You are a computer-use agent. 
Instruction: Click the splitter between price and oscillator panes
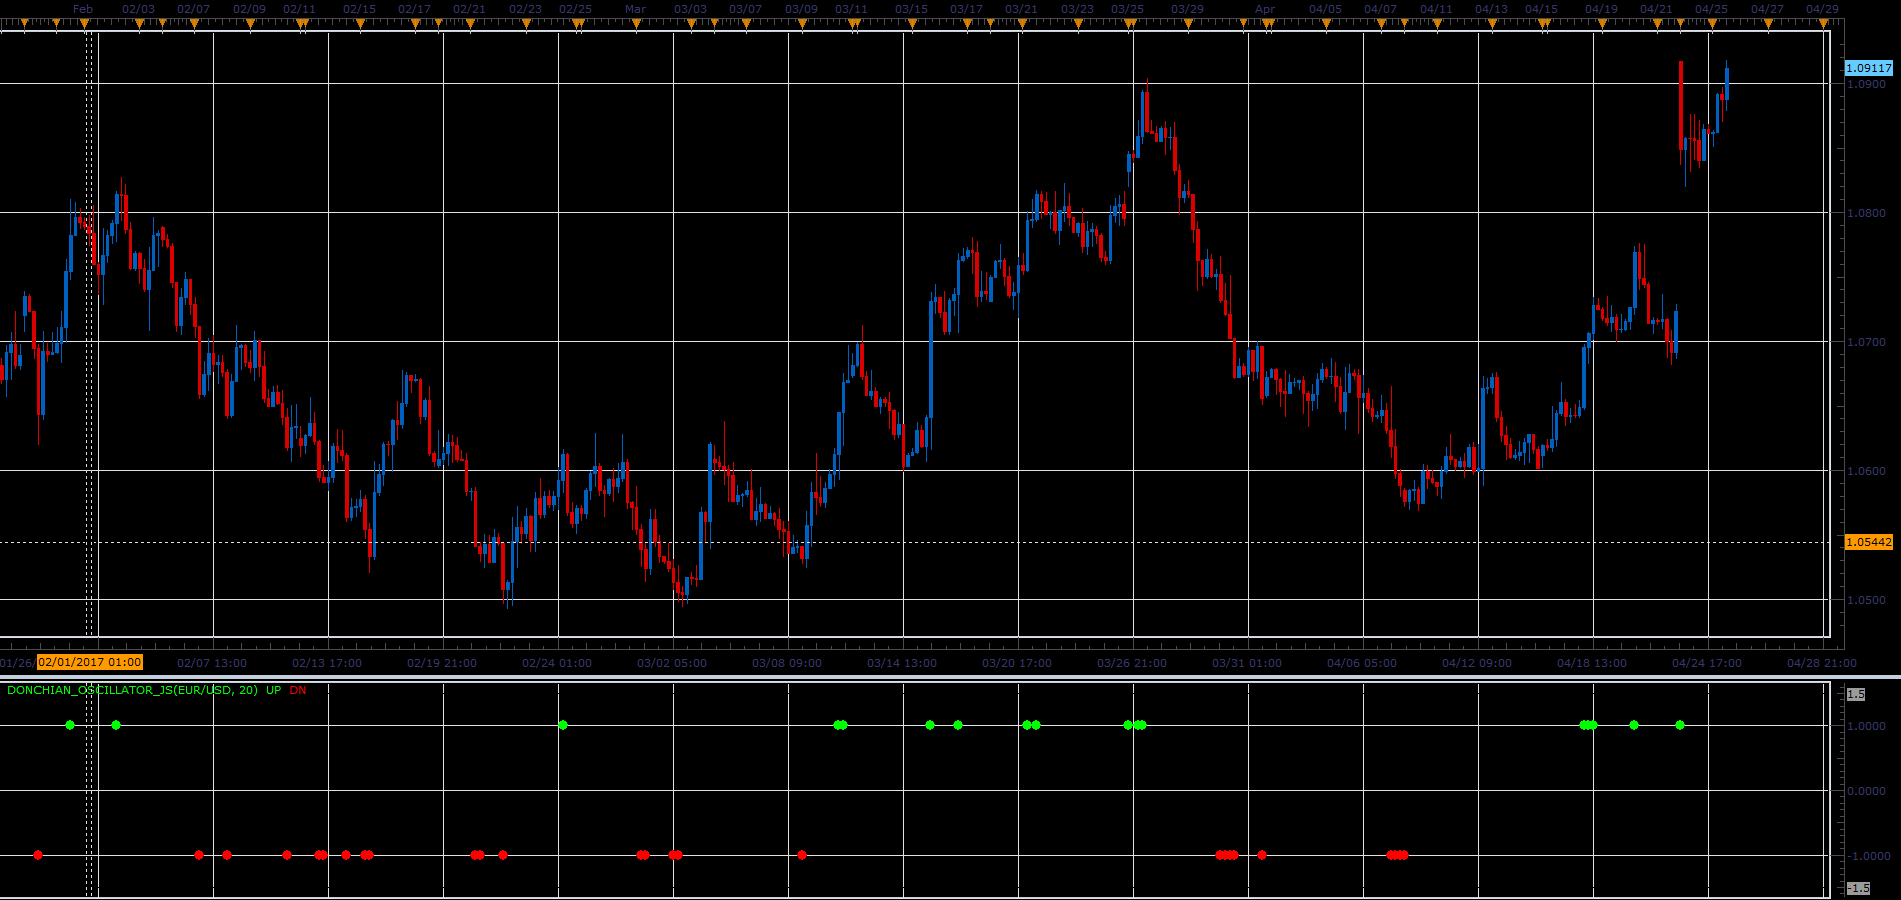[x=950, y=678]
